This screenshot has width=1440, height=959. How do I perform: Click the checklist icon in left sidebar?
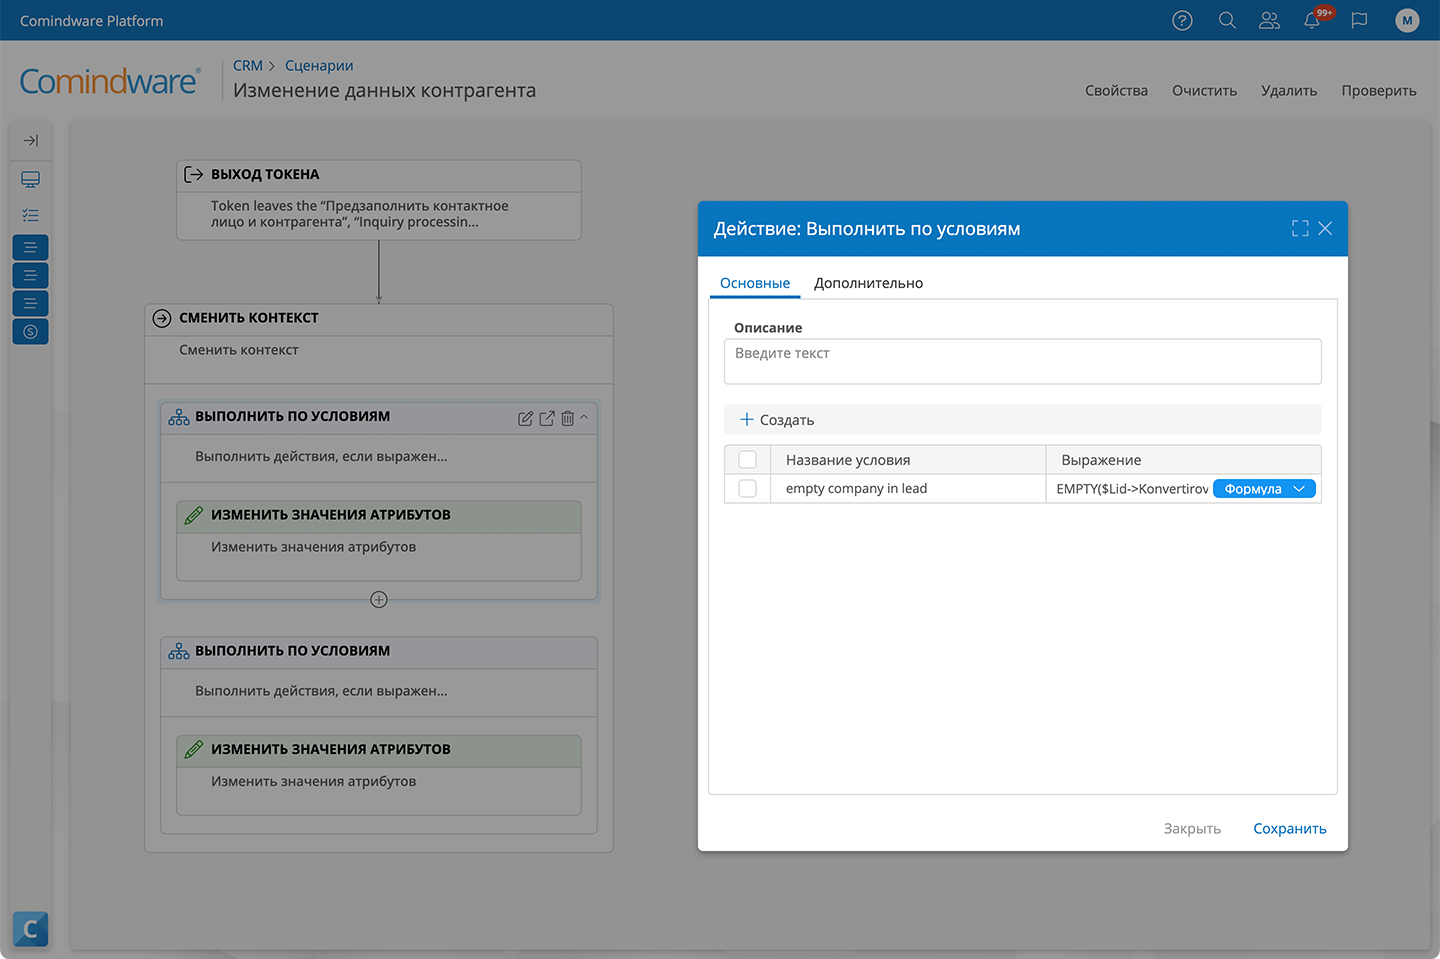pyautogui.click(x=30, y=215)
